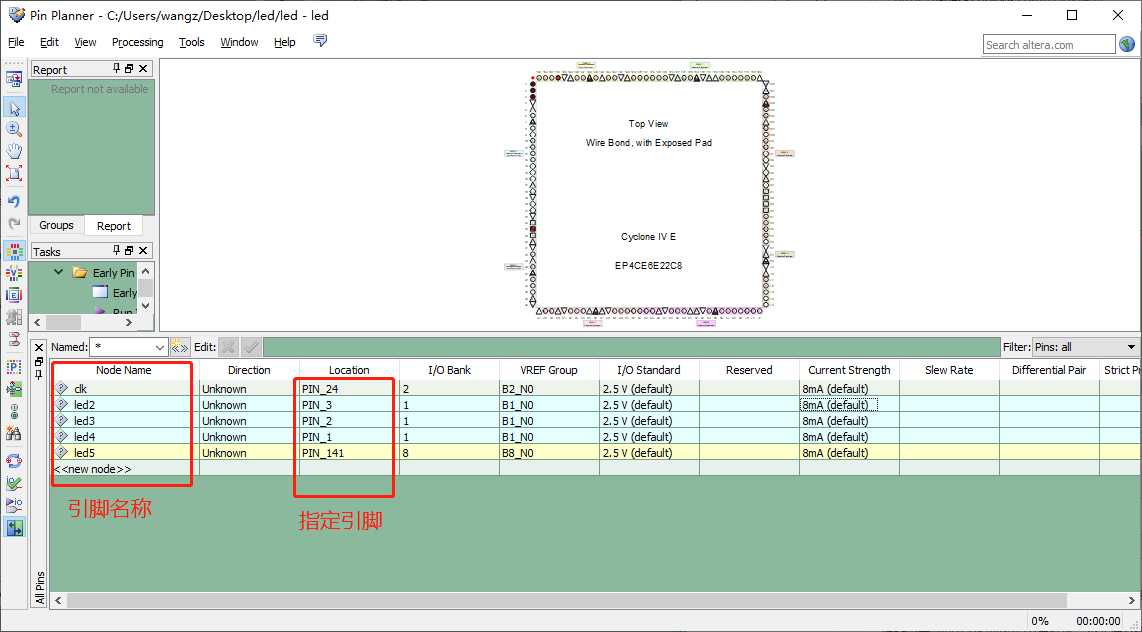
Task: Click the Early Pin Planning task item
Action: tap(114, 272)
